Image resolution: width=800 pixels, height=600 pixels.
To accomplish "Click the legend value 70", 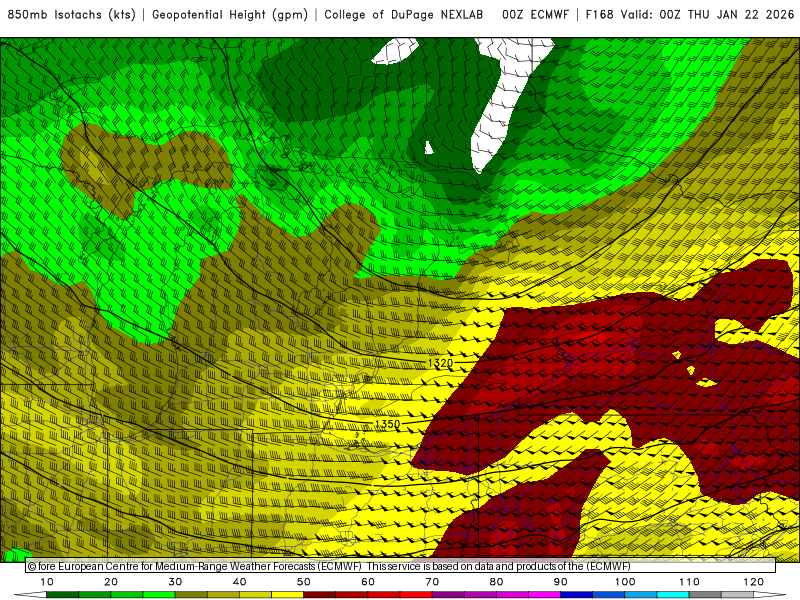I will coord(432,582).
